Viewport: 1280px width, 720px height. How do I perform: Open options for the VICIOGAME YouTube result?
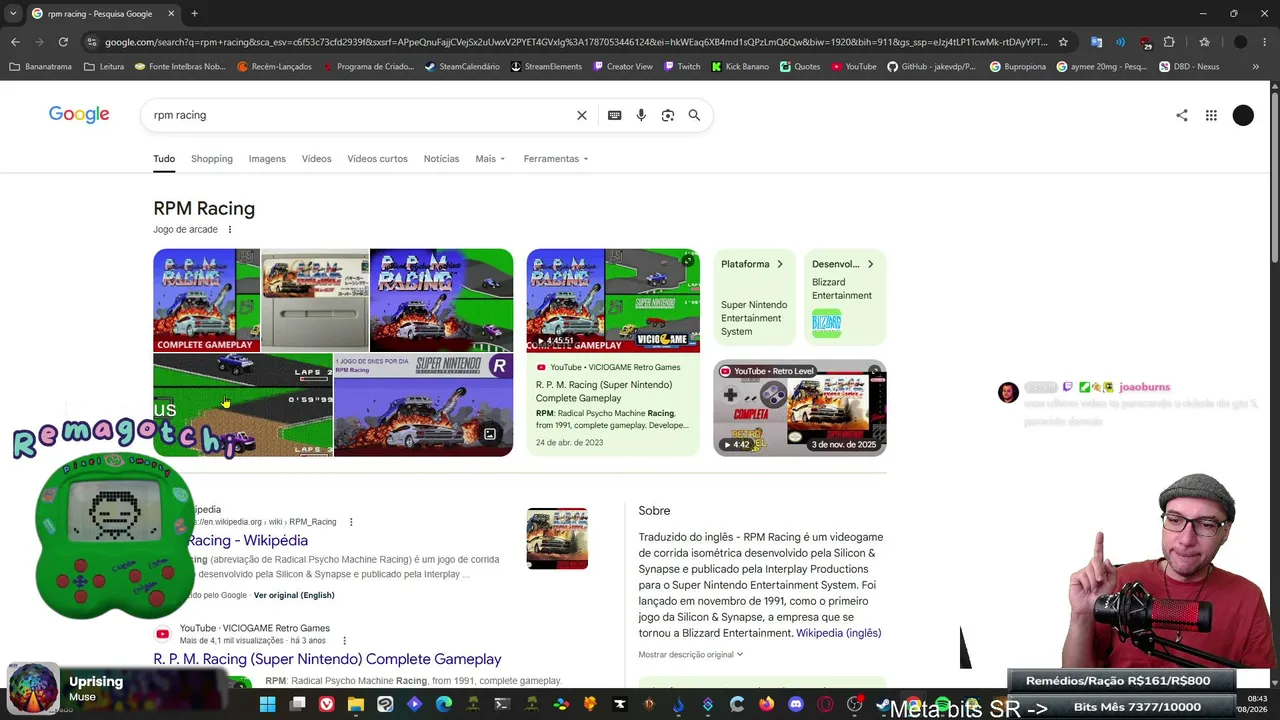344,641
